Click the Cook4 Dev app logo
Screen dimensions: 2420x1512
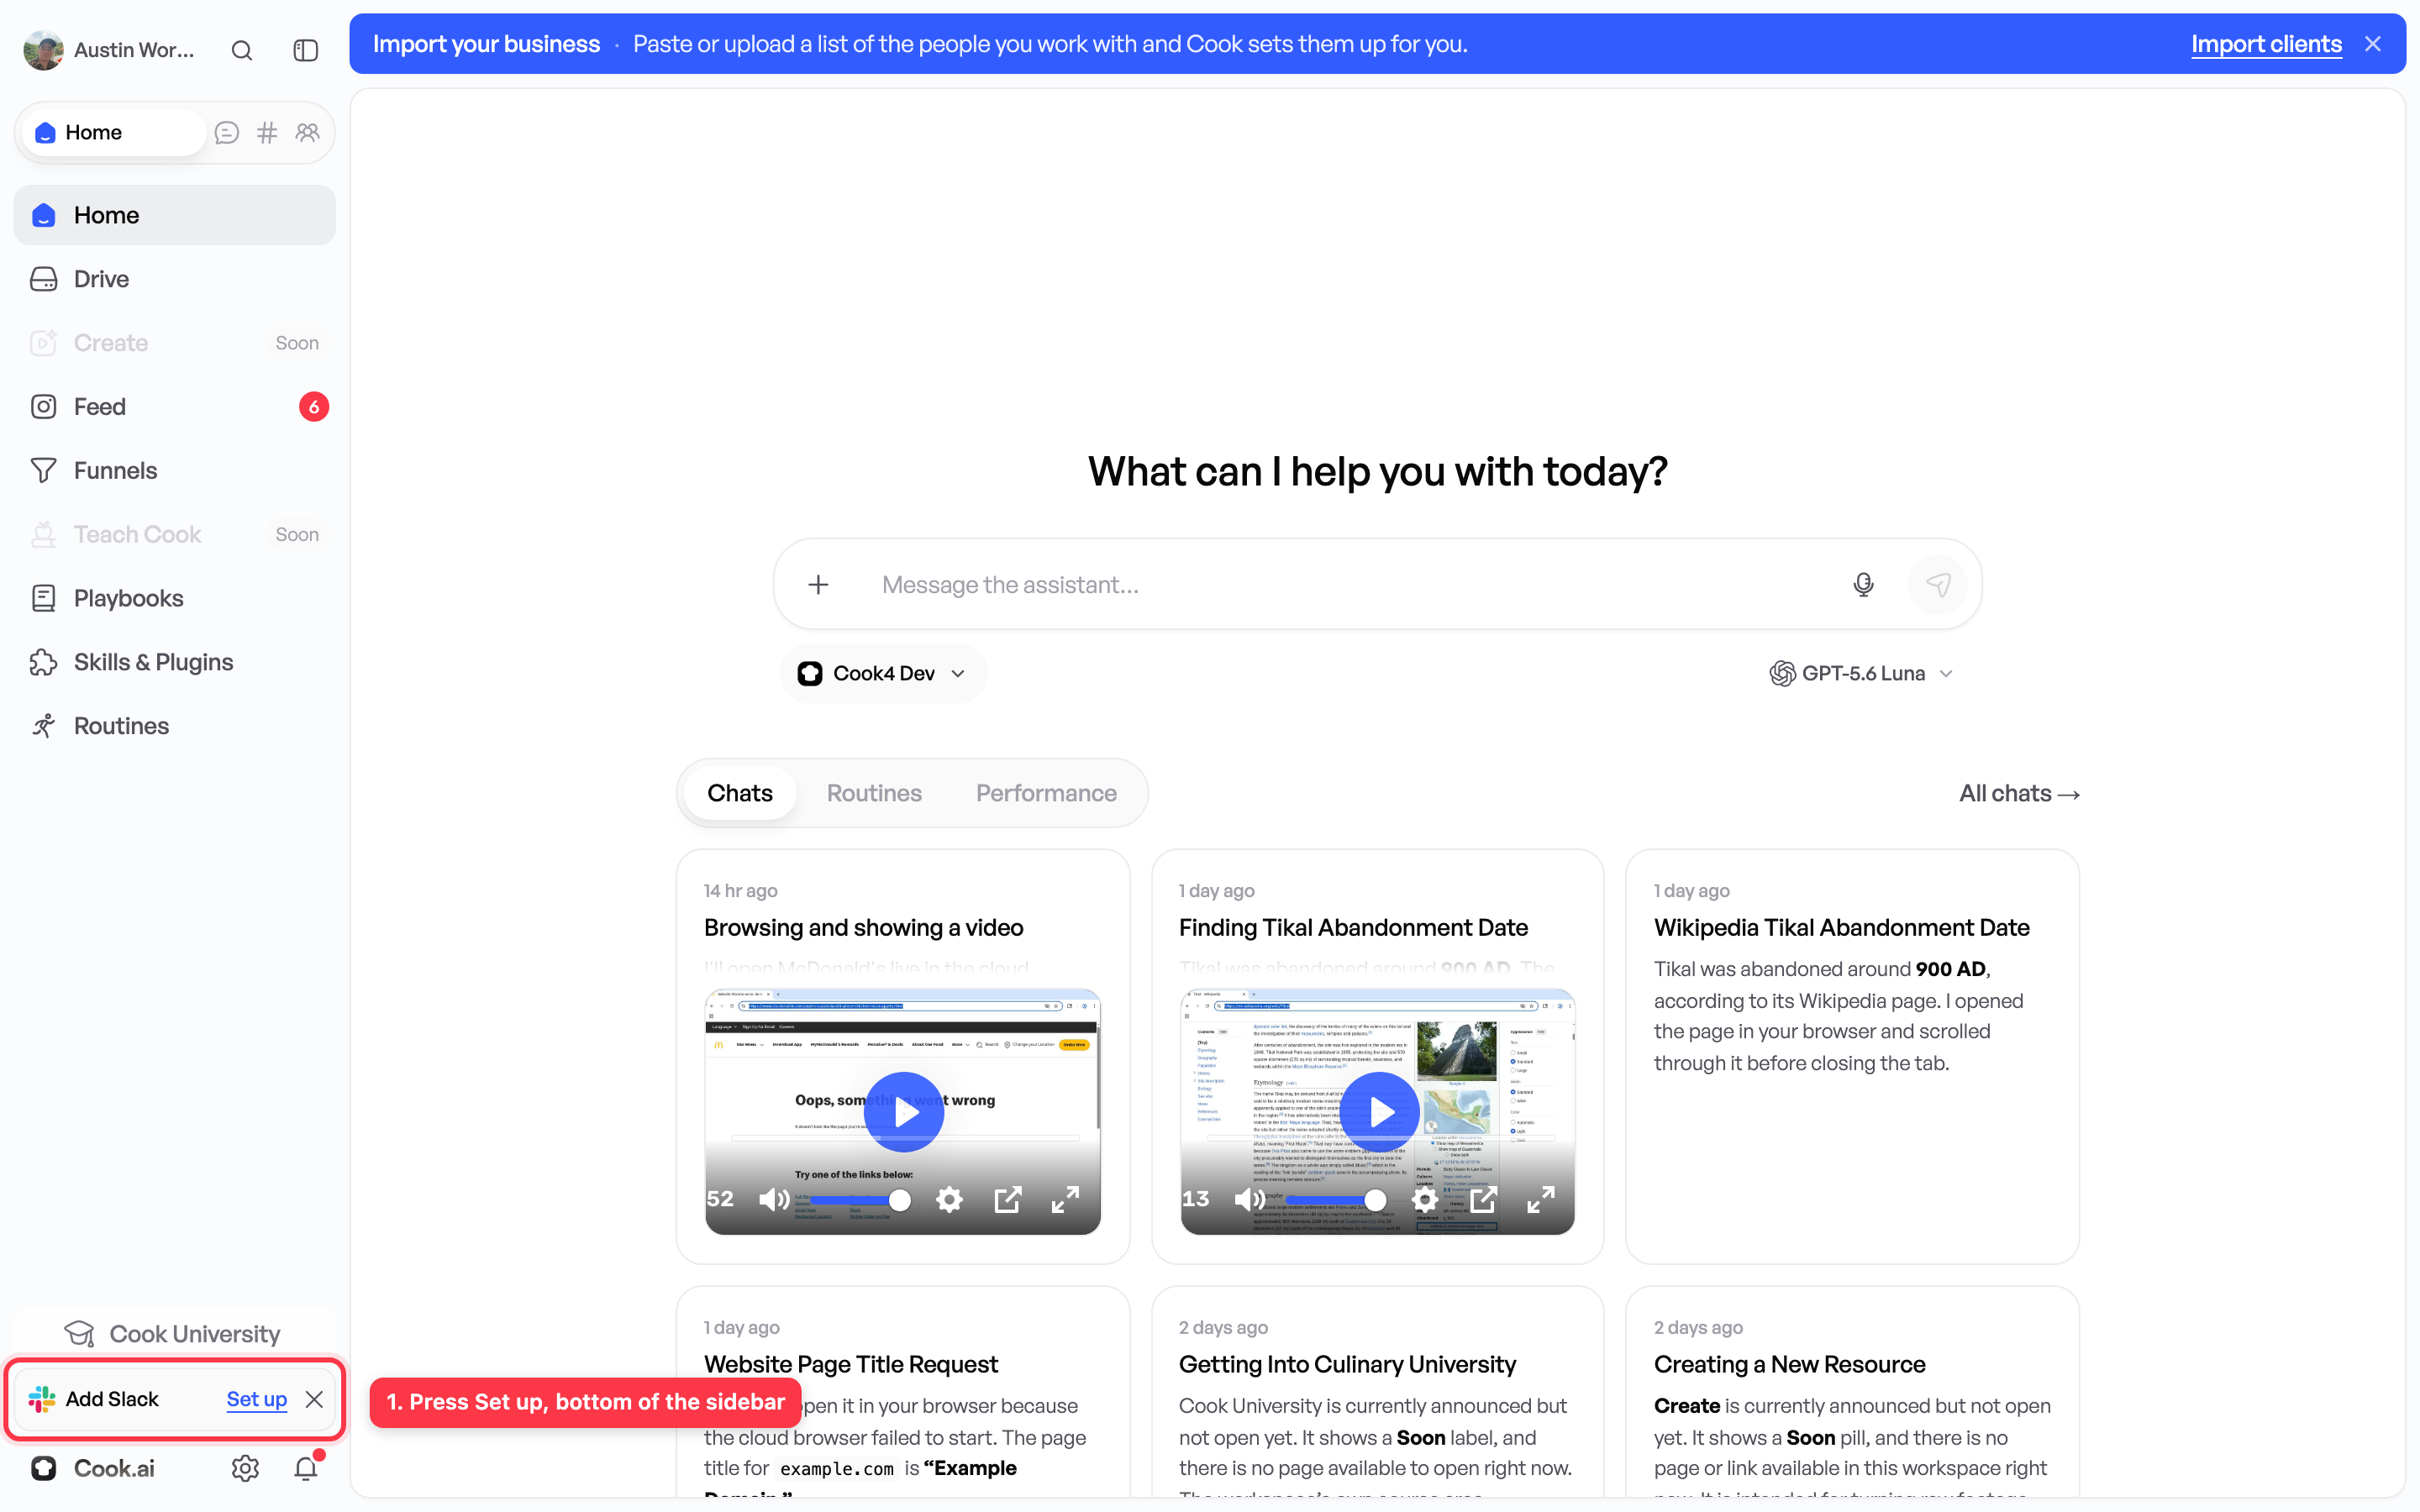click(810, 674)
